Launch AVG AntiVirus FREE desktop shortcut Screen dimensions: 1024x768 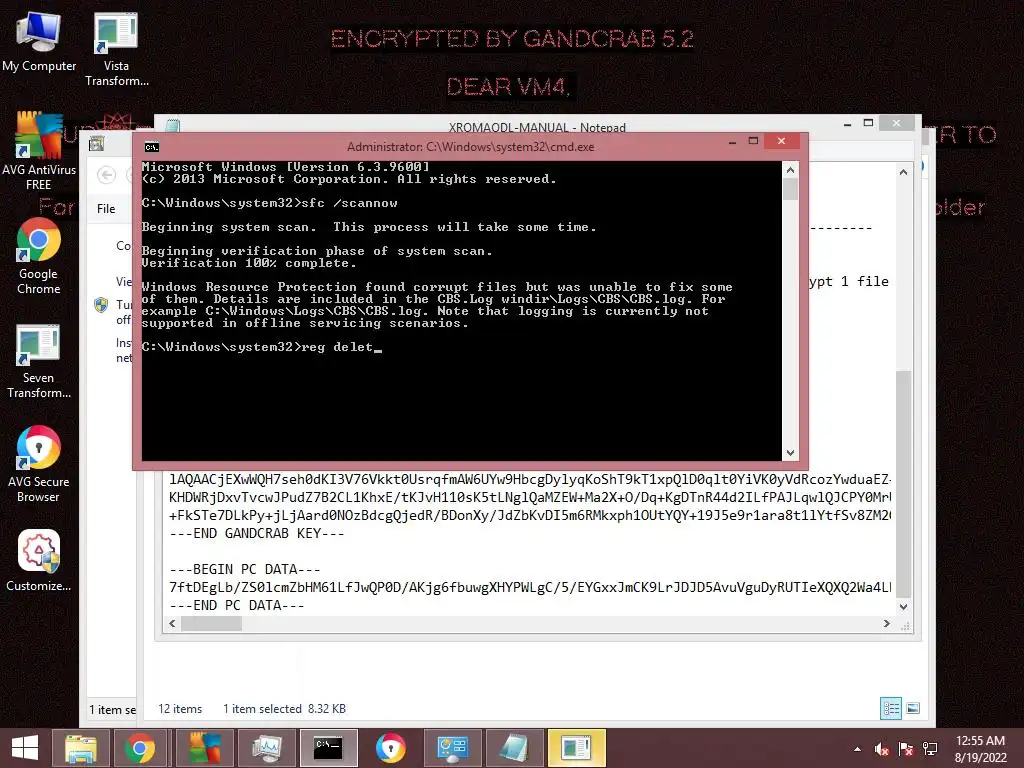pos(39,152)
